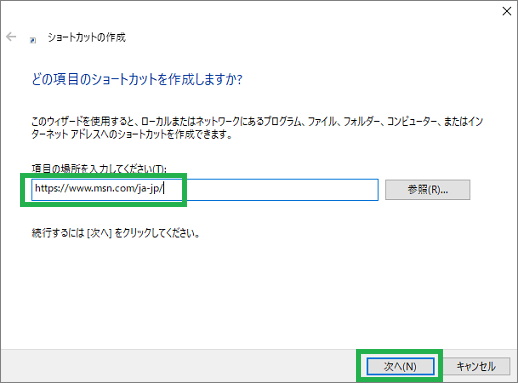Image resolution: width=518 pixels, height=383 pixels.
Task: Click the https://www.msn.com/ja-jp/ URL text
Action: [x=99, y=188]
